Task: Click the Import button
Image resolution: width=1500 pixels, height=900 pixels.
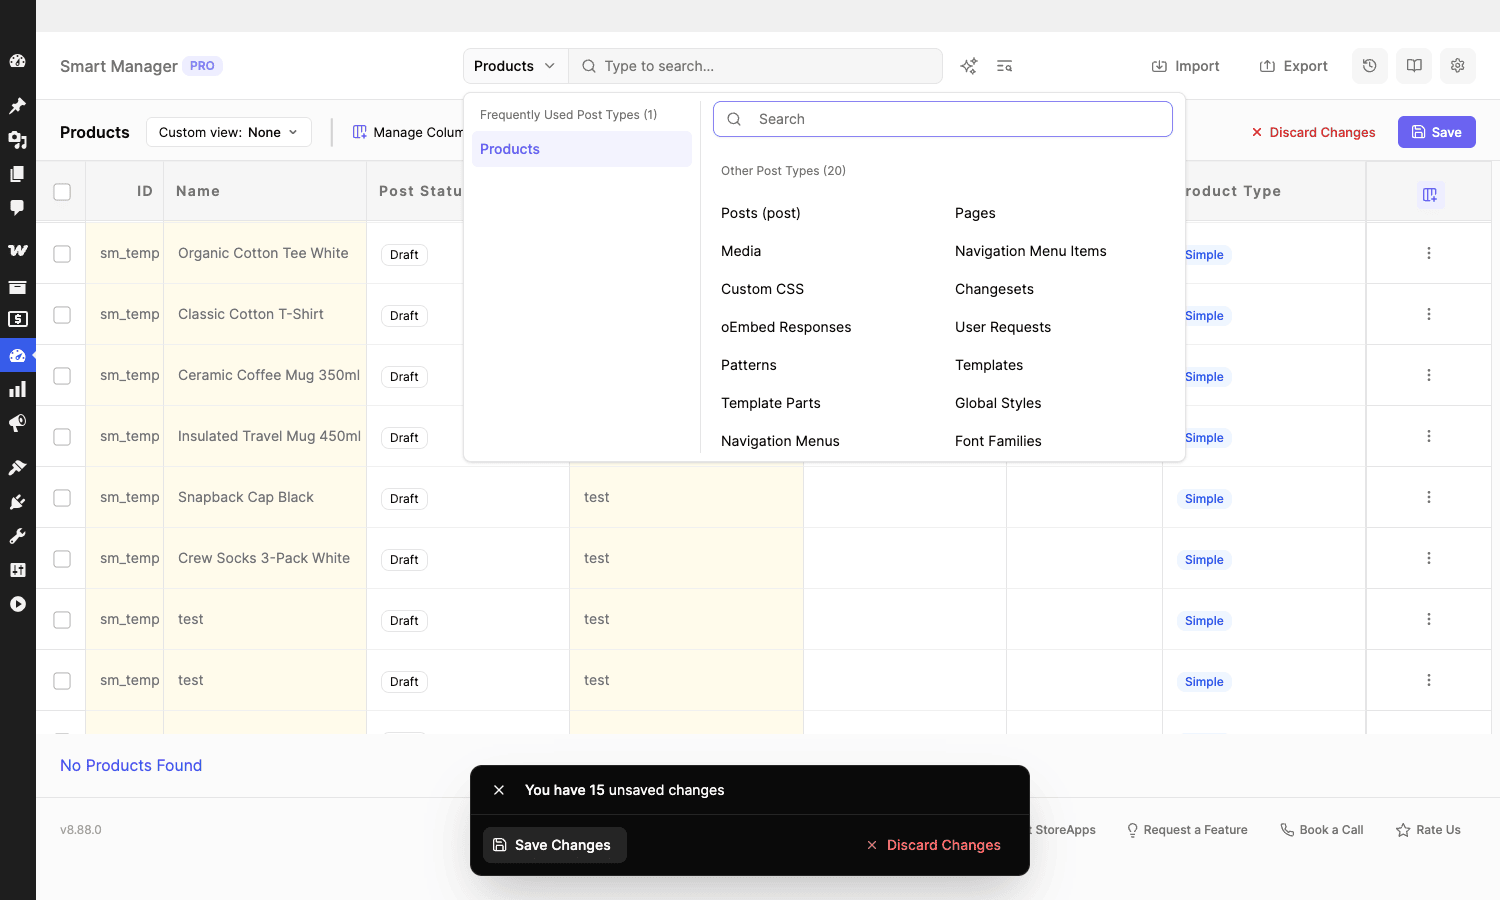Action: pyautogui.click(x=1186, y=66)
